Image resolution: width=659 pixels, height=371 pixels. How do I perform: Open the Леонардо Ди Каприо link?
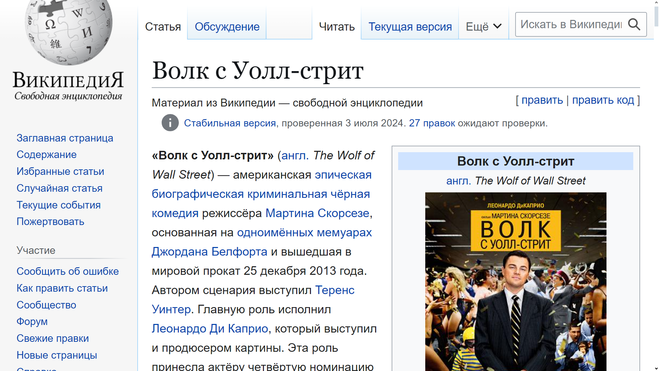click(210, 329)
